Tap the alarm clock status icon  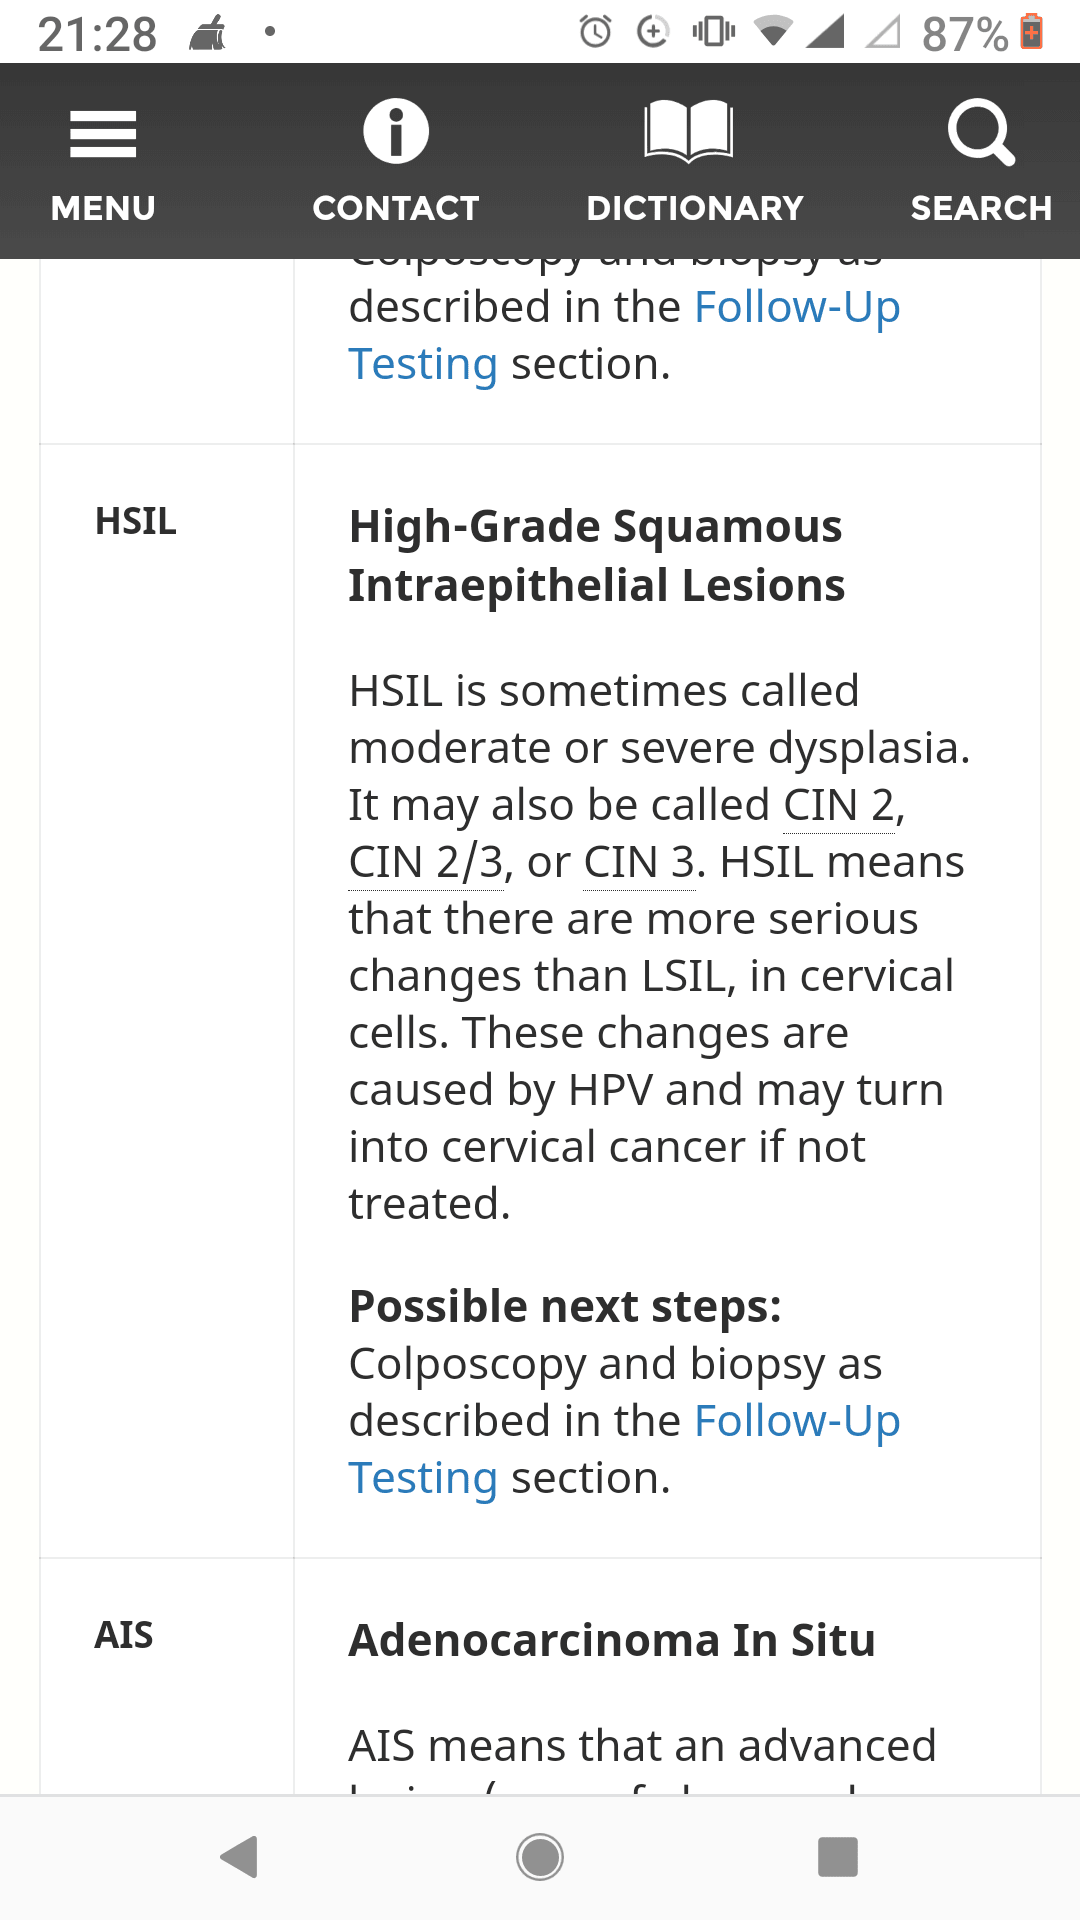(x=595, y=32)
